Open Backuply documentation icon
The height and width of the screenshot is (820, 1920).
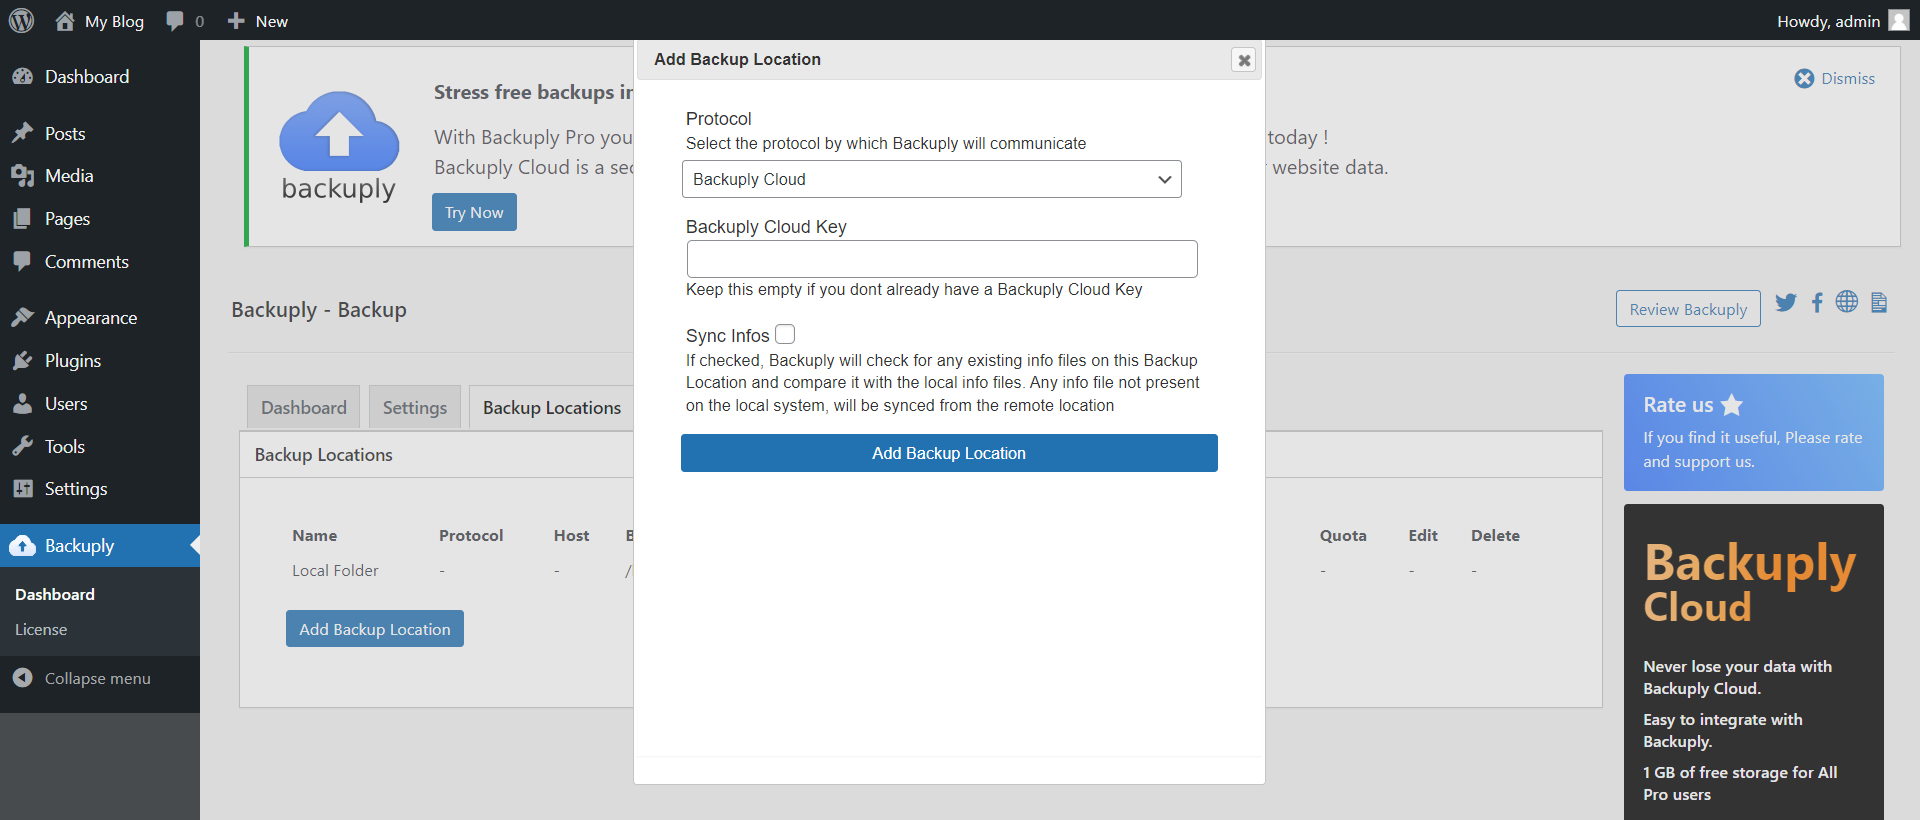(x=1879, y=302)
